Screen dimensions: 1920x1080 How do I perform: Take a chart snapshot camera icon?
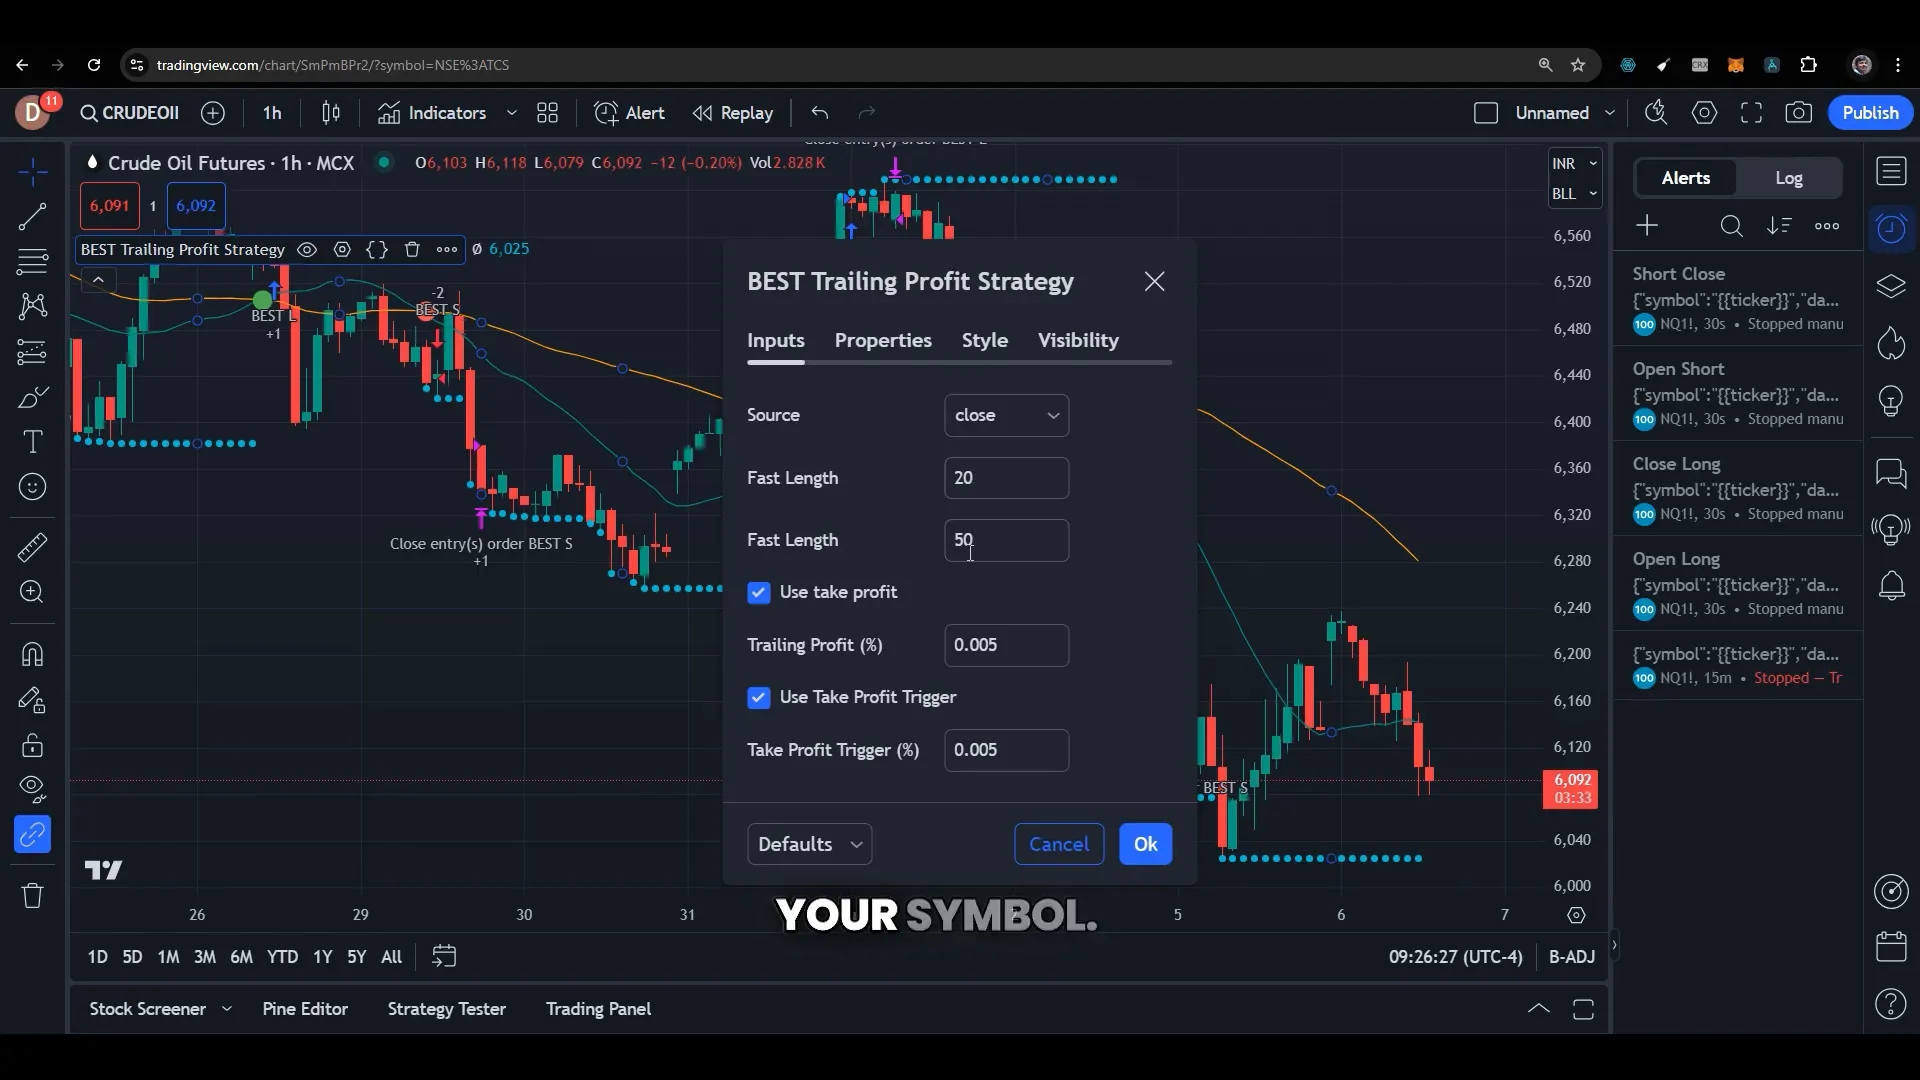(x=1799, y=113)
